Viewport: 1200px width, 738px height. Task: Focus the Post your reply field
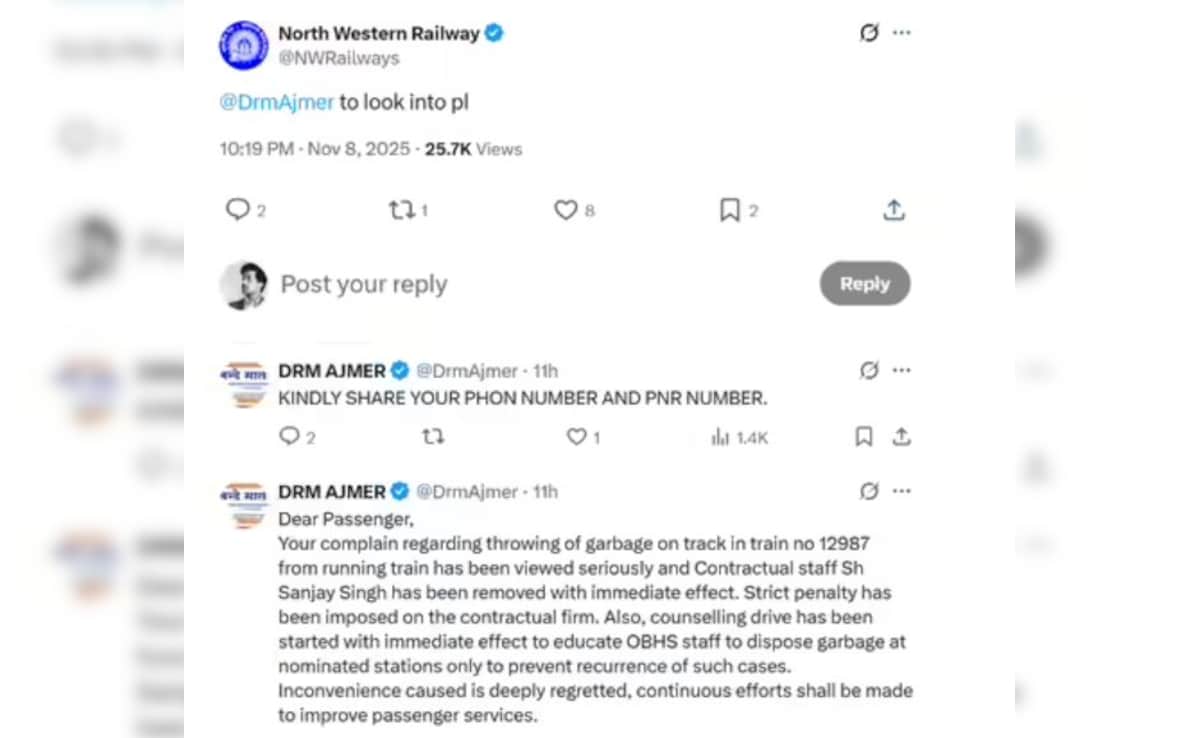[364, 284]
